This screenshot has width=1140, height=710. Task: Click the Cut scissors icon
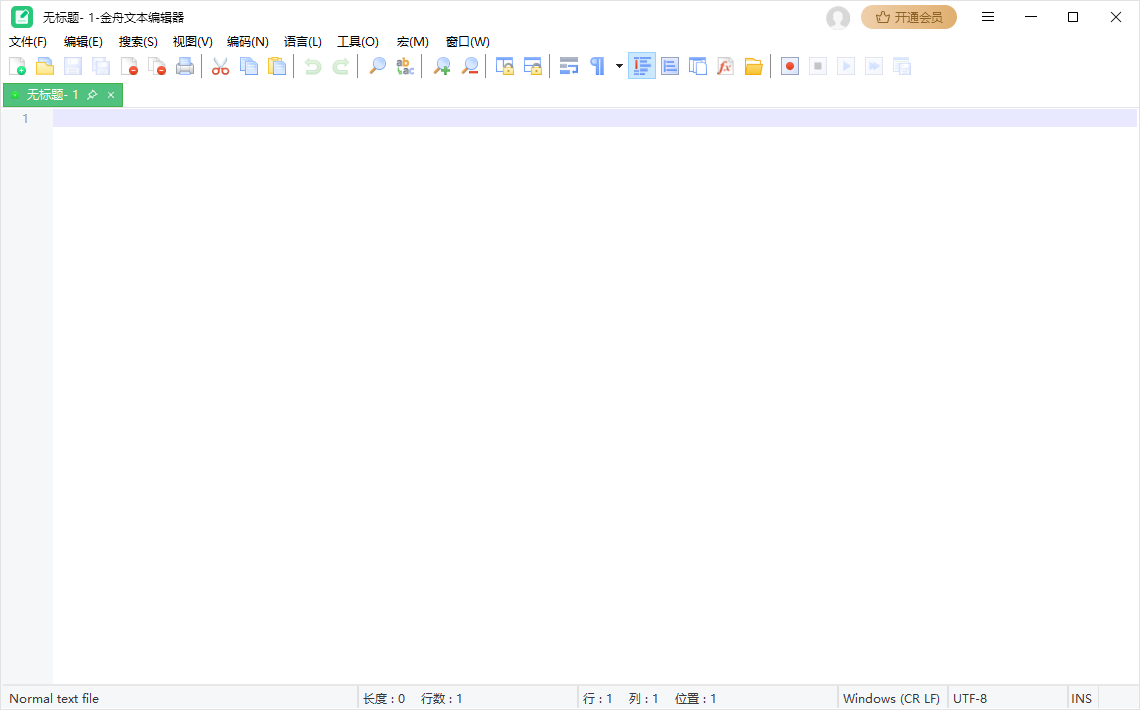coord(220,66)
